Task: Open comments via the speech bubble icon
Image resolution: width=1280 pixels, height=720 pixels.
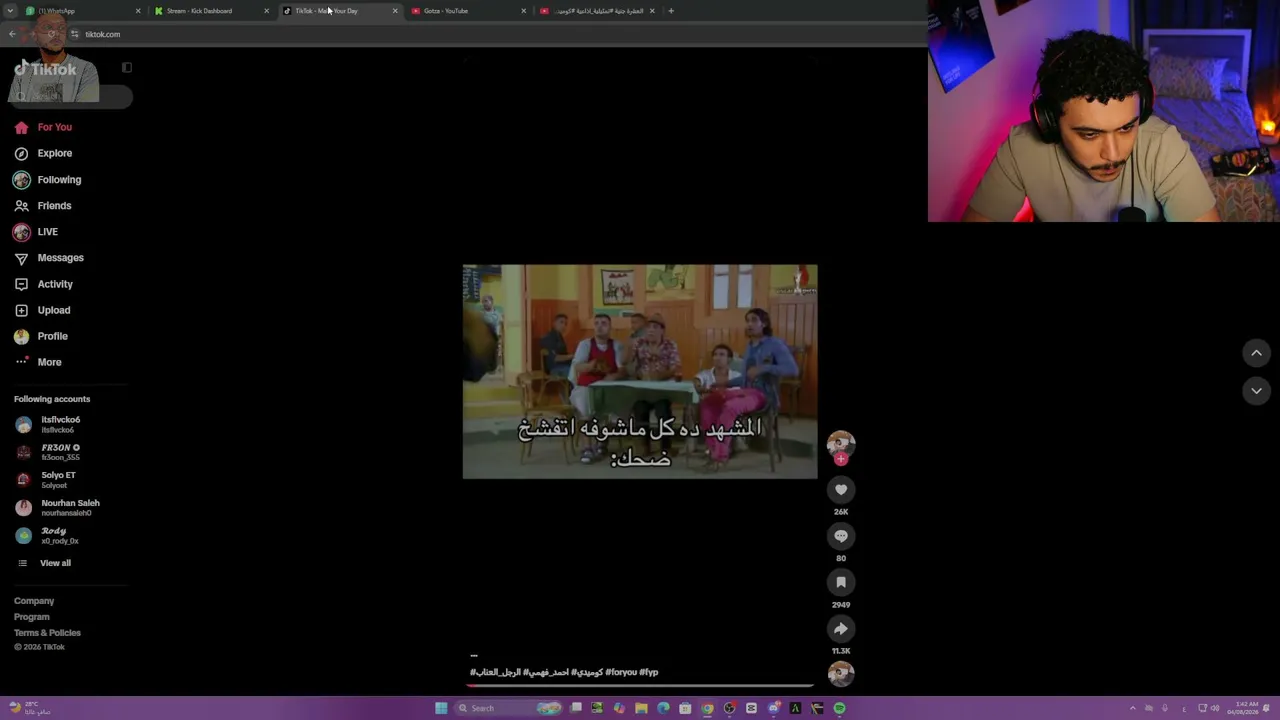Action: [x=841, y=536]
